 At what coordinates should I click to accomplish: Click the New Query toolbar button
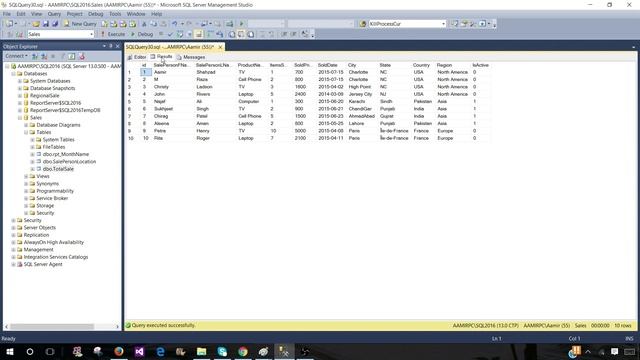pyautogui.click(x=80, y=24)
